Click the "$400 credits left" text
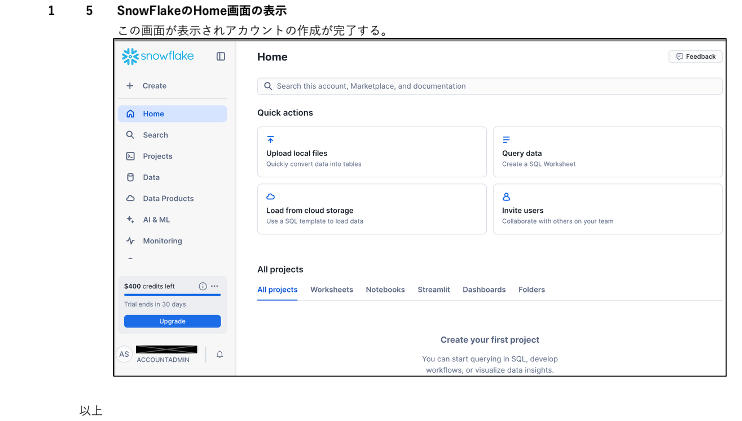 tap(150, 286)
